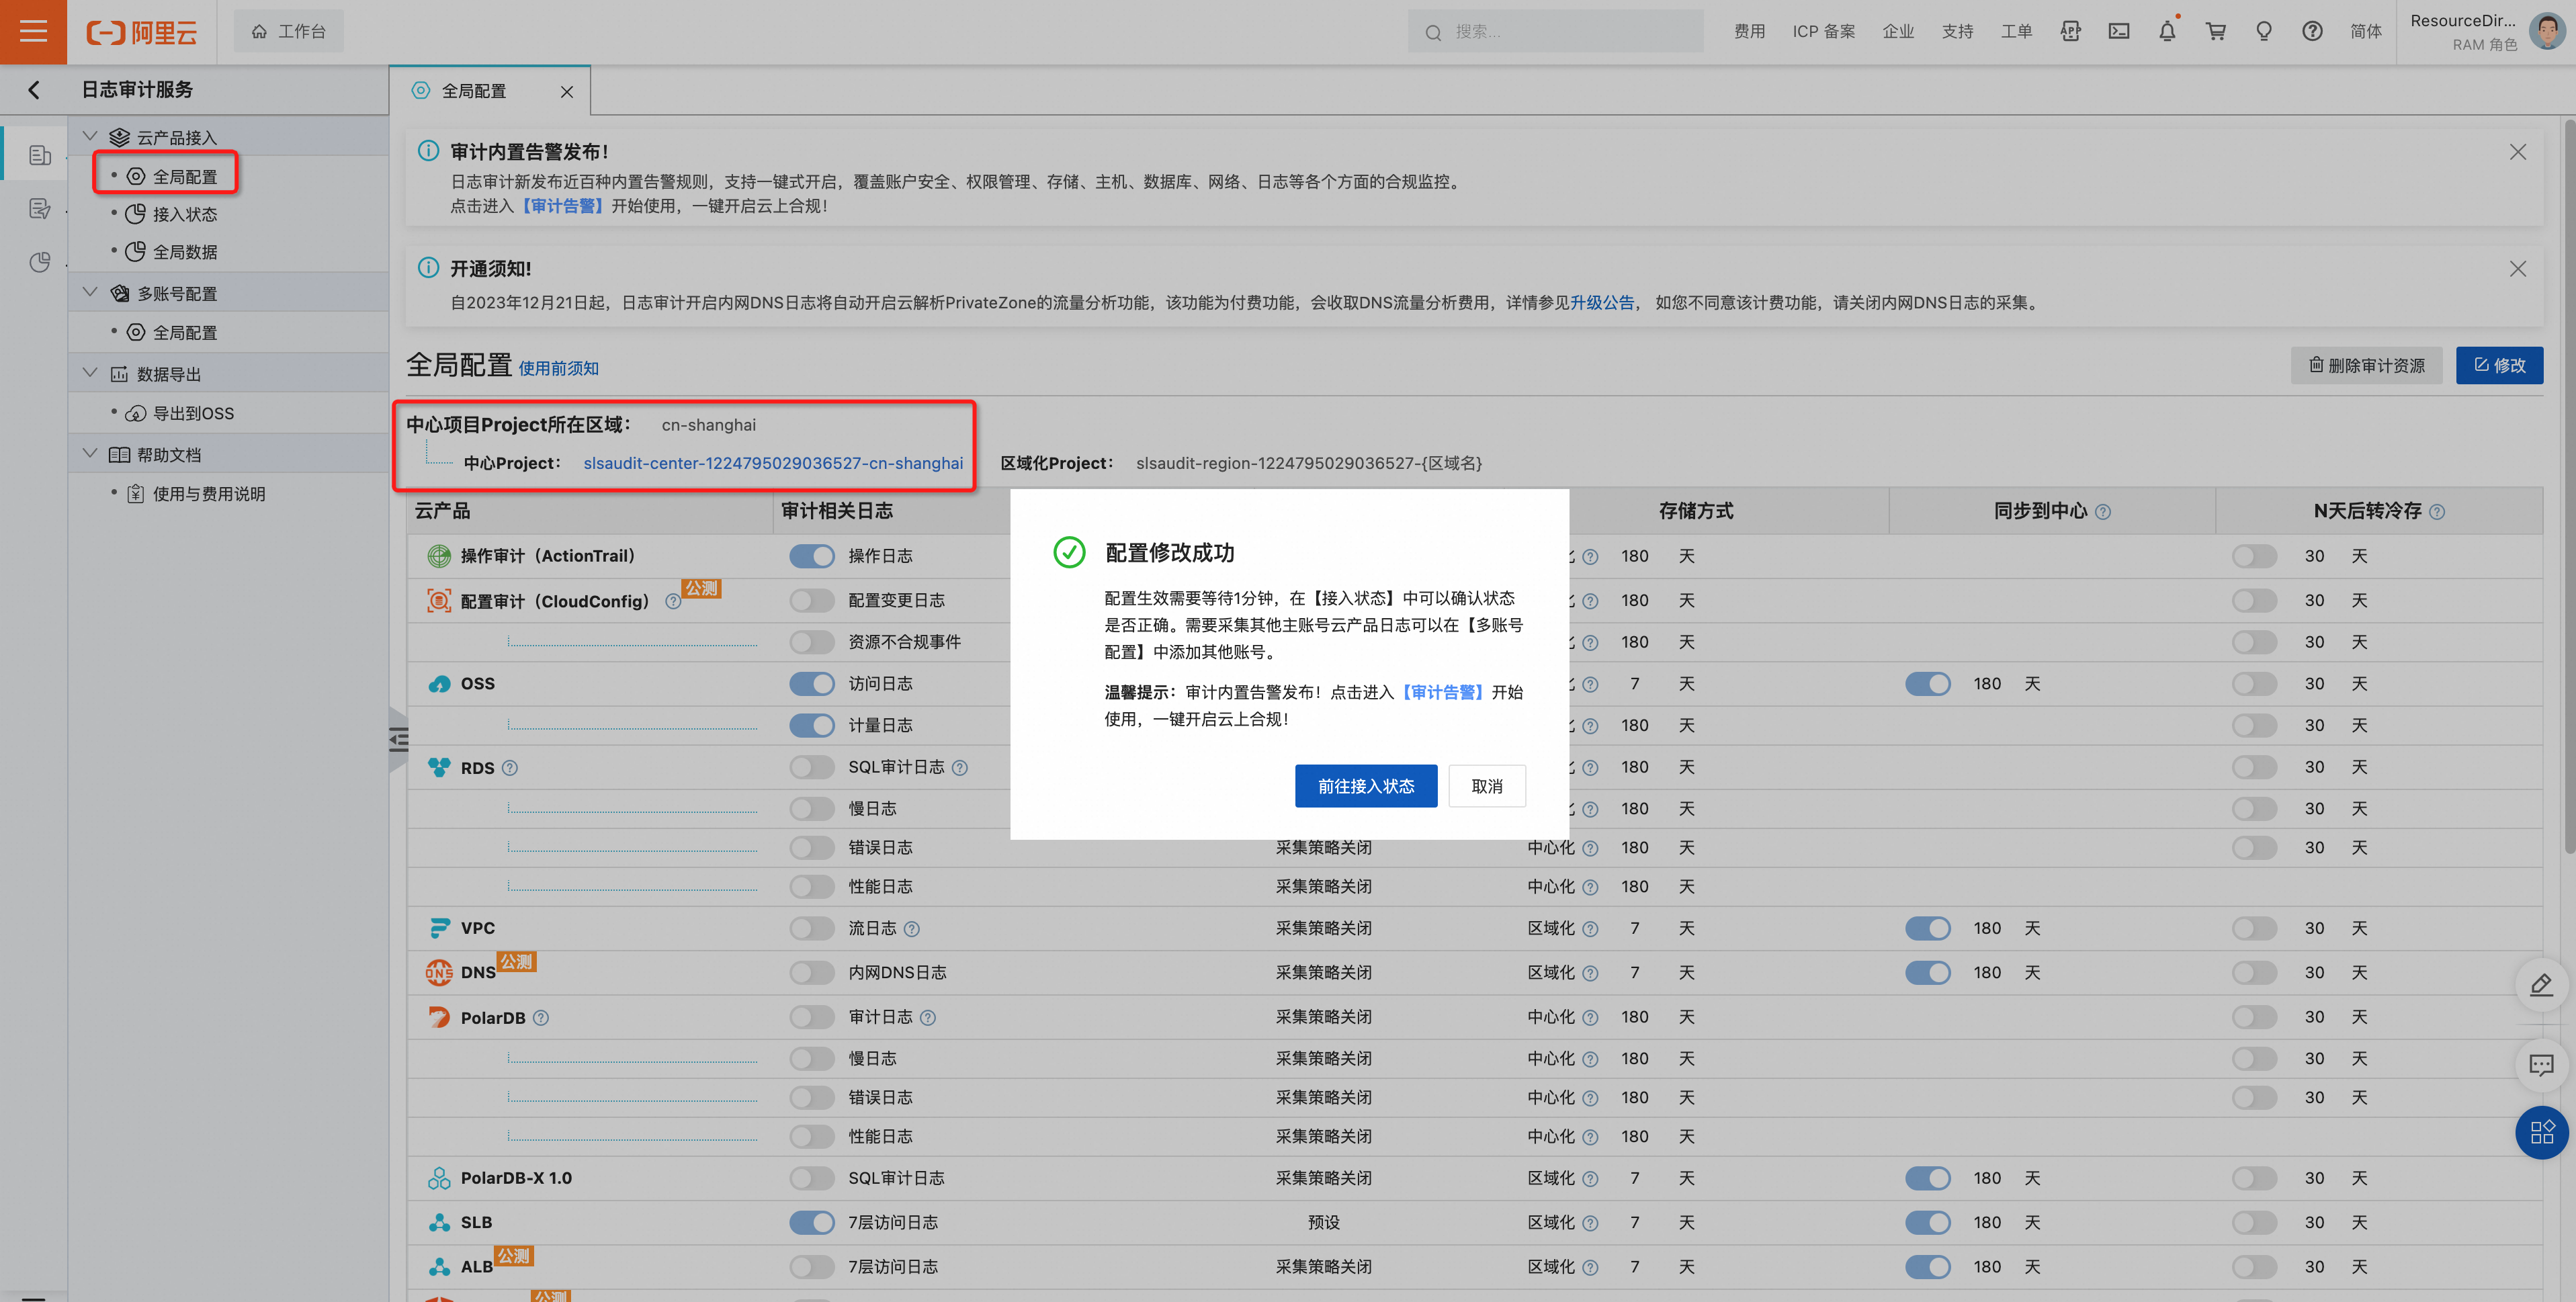
Task: Open the 工单 top menu
Action: [2016, 32]
